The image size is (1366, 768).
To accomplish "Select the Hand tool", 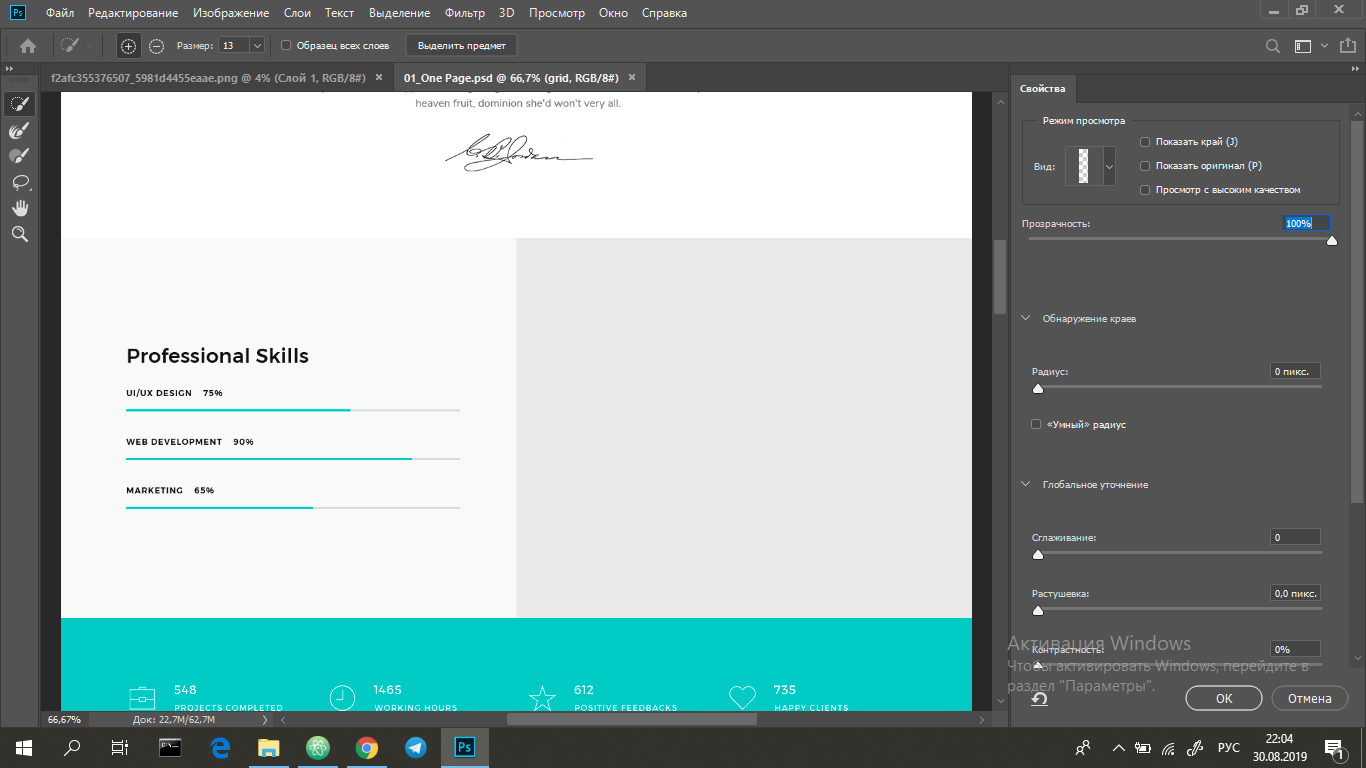I will coord(19,208).
